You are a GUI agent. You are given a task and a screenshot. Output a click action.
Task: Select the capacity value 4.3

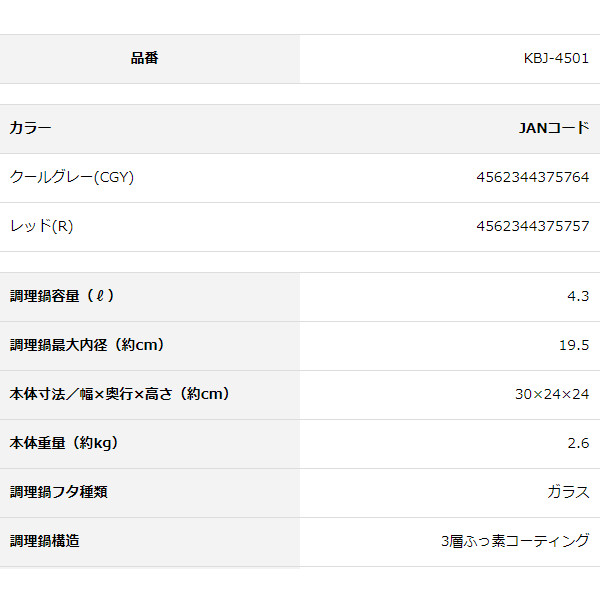click(x=578, y=296)
